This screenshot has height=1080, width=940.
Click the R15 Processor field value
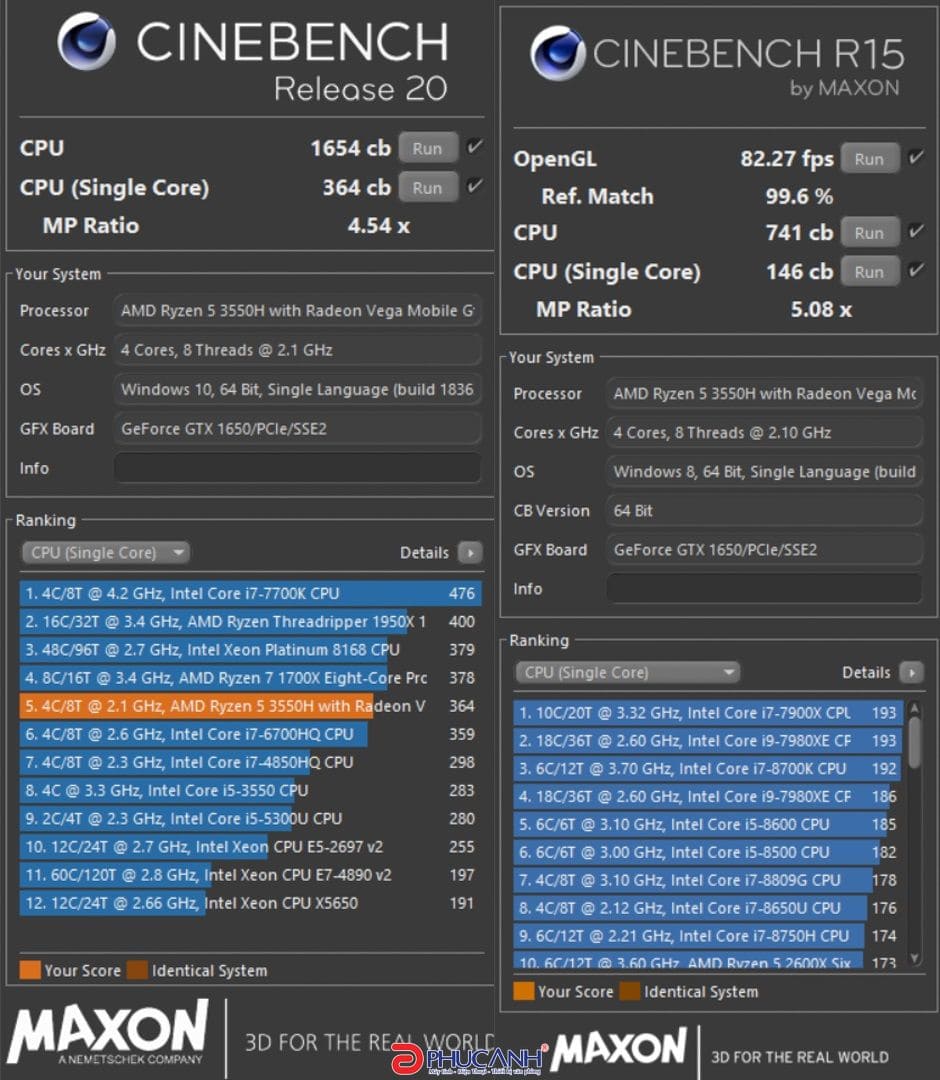click(764, 393)
